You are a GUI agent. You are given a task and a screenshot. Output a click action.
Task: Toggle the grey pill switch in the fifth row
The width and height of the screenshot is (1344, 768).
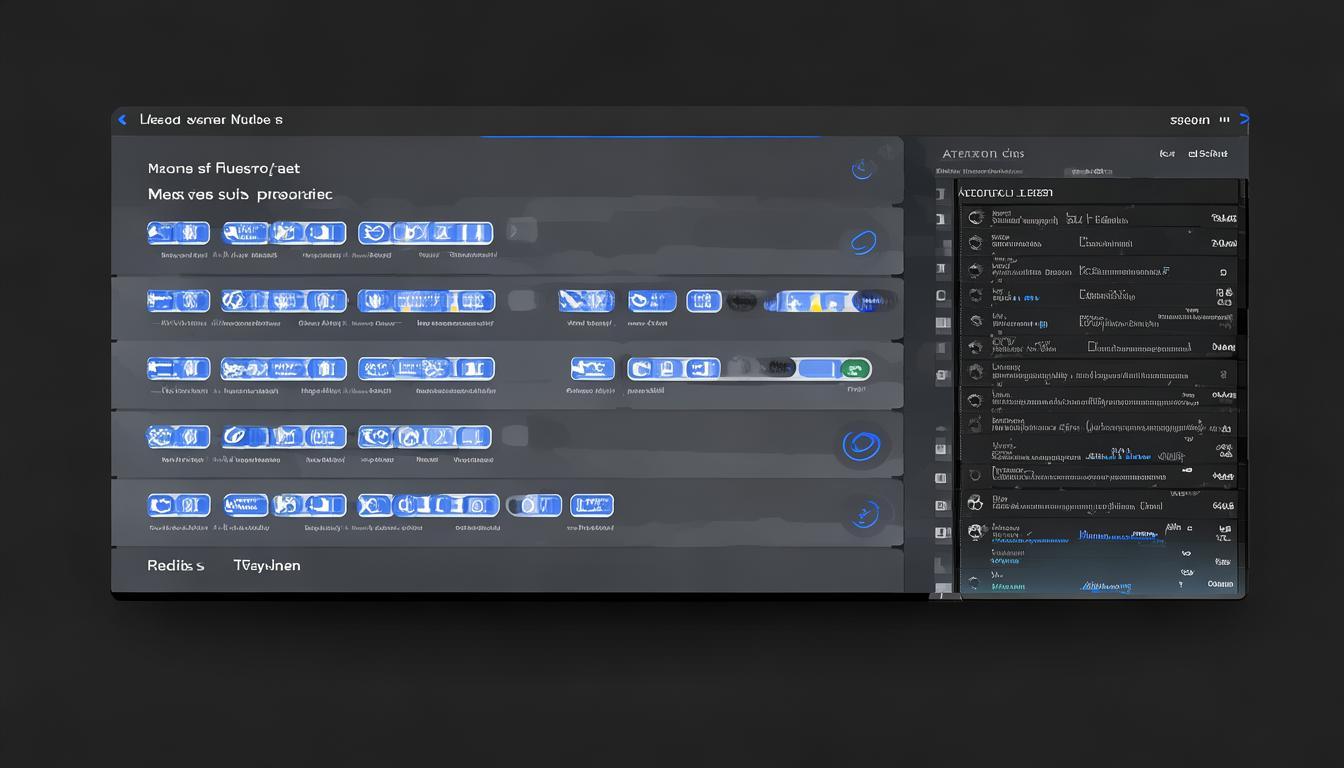(x=533, y=505)
